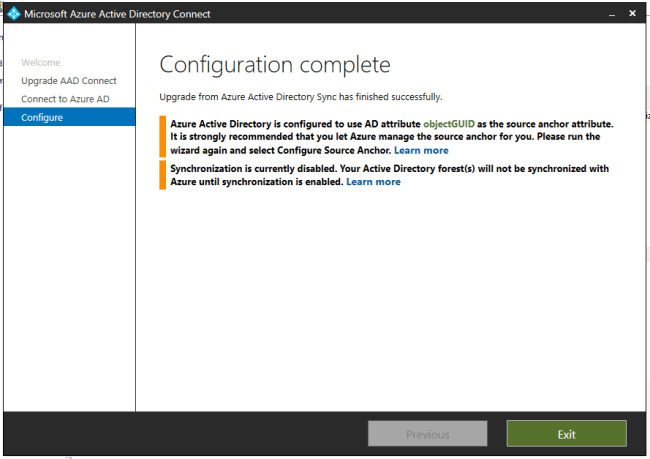The height and width of the screenshot is (459, 650).
Task: Close the Azure AD Connect window
Action: pyautogui.click(x=632, y=14)
